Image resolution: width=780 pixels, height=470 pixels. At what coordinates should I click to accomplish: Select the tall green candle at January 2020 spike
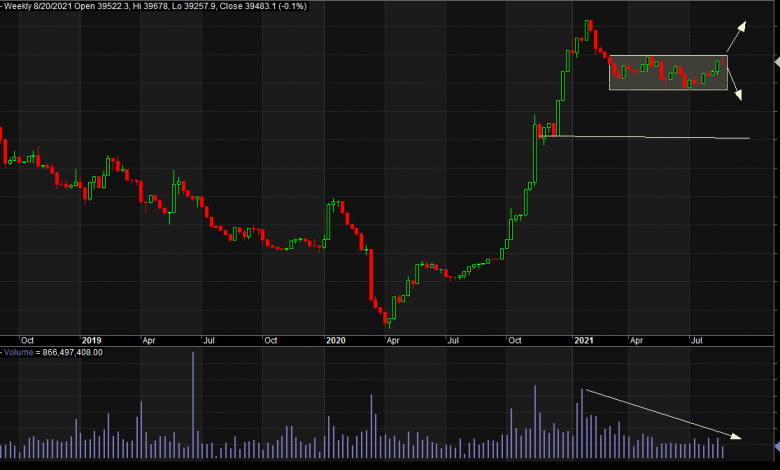[328, 220]
